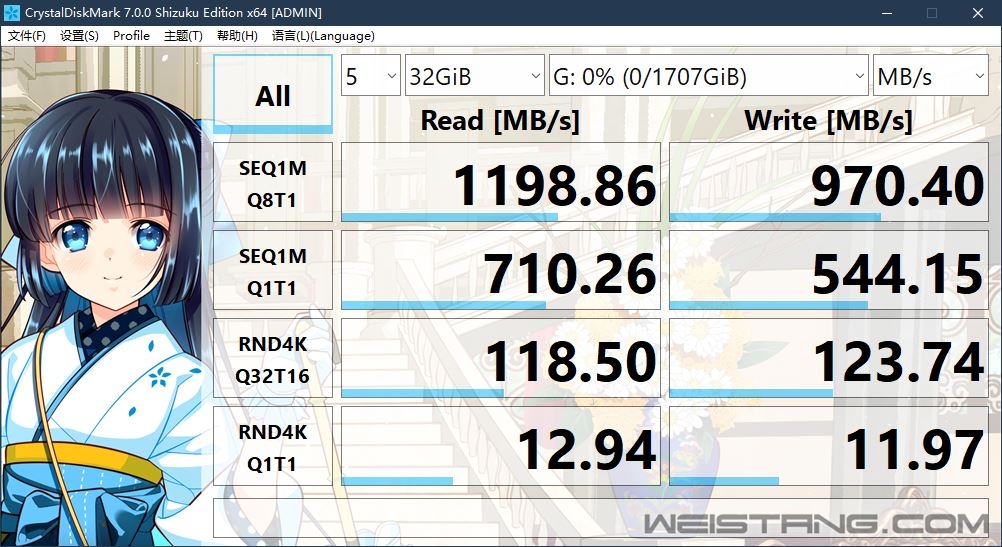The width and height of the screenshot is (1002, 547).
Task: Click the 970.40 write result
Action: tap(829, 182)
